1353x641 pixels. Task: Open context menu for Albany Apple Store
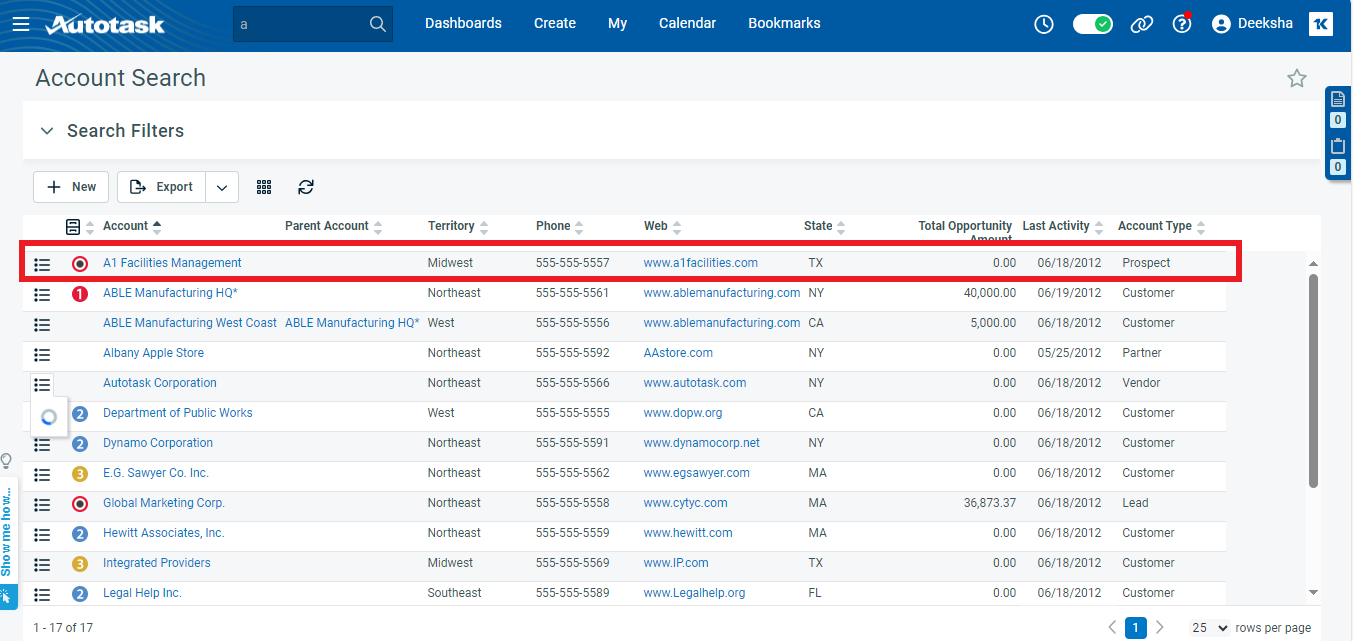[42, 354]
